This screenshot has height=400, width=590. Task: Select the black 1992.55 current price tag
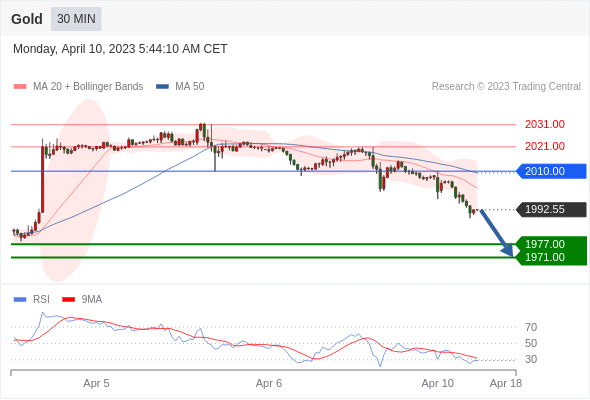[551, 209]
